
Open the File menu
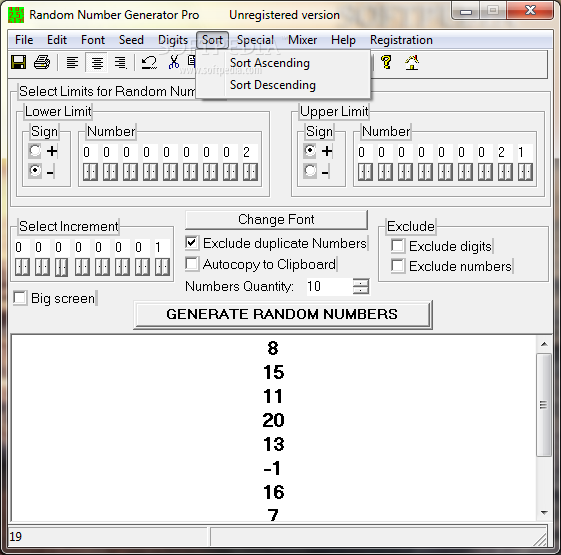coord(24,40)
